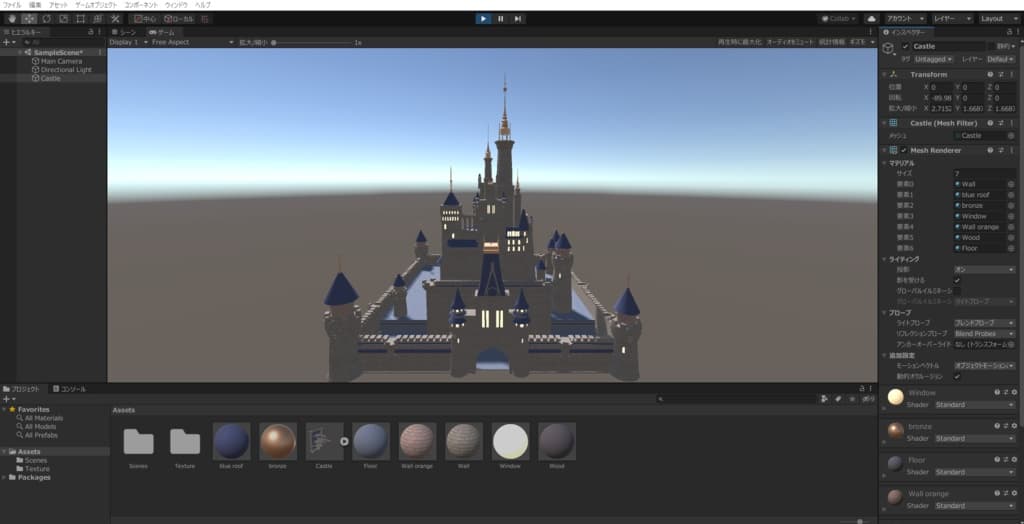Switch to the シーン tab
This screenshot has height=524, width=1024.
tap(125, 32)
